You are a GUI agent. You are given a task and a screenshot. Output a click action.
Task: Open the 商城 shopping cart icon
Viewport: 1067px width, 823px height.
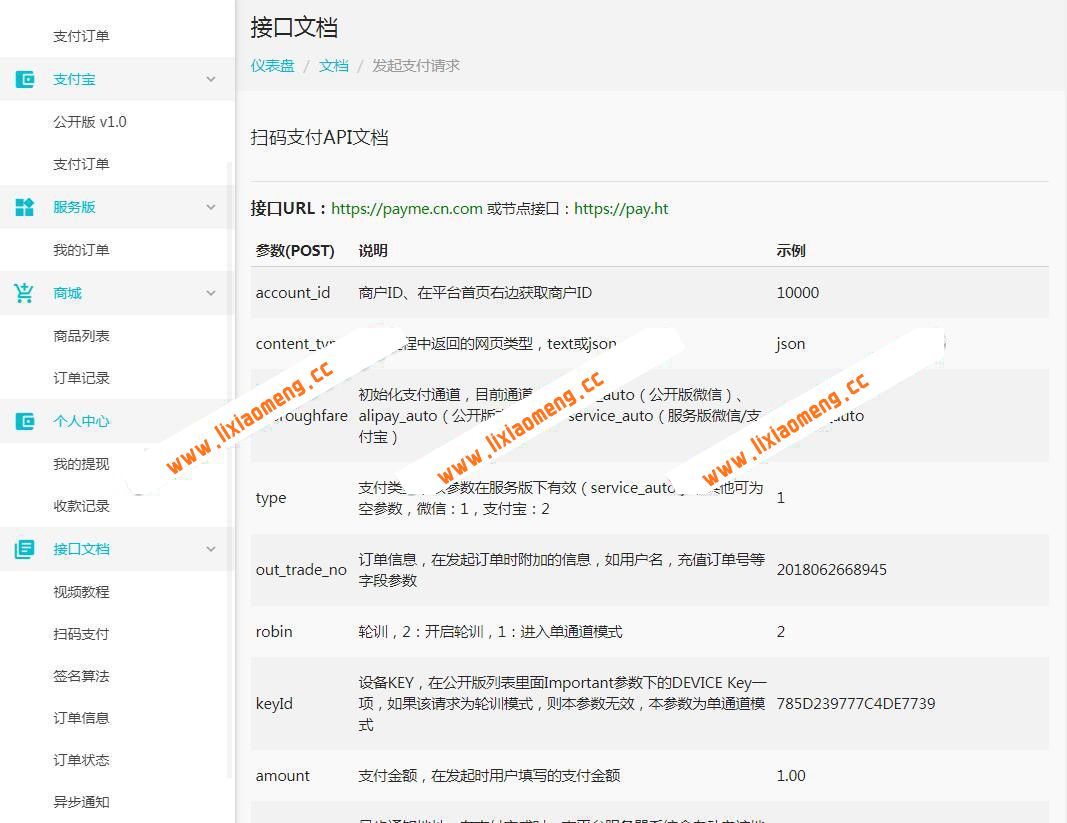[24, 292]
